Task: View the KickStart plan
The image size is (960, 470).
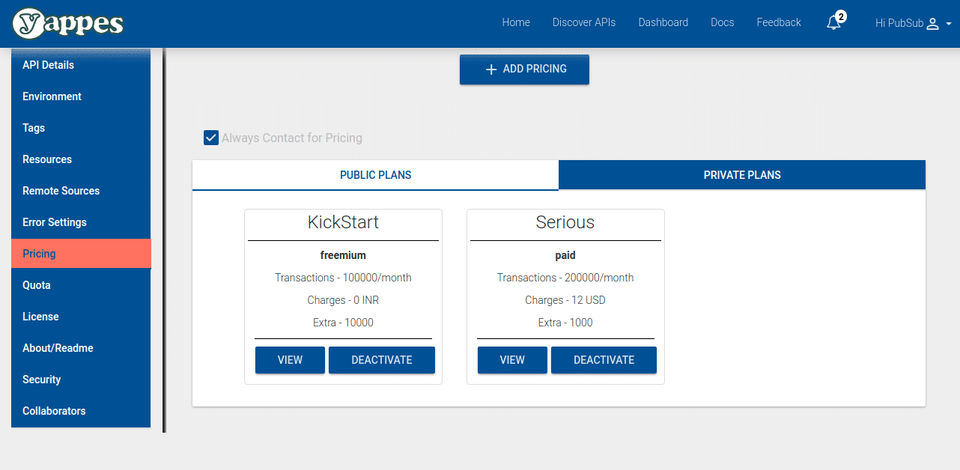Action: pyautogui.click(x=290, y=360)
